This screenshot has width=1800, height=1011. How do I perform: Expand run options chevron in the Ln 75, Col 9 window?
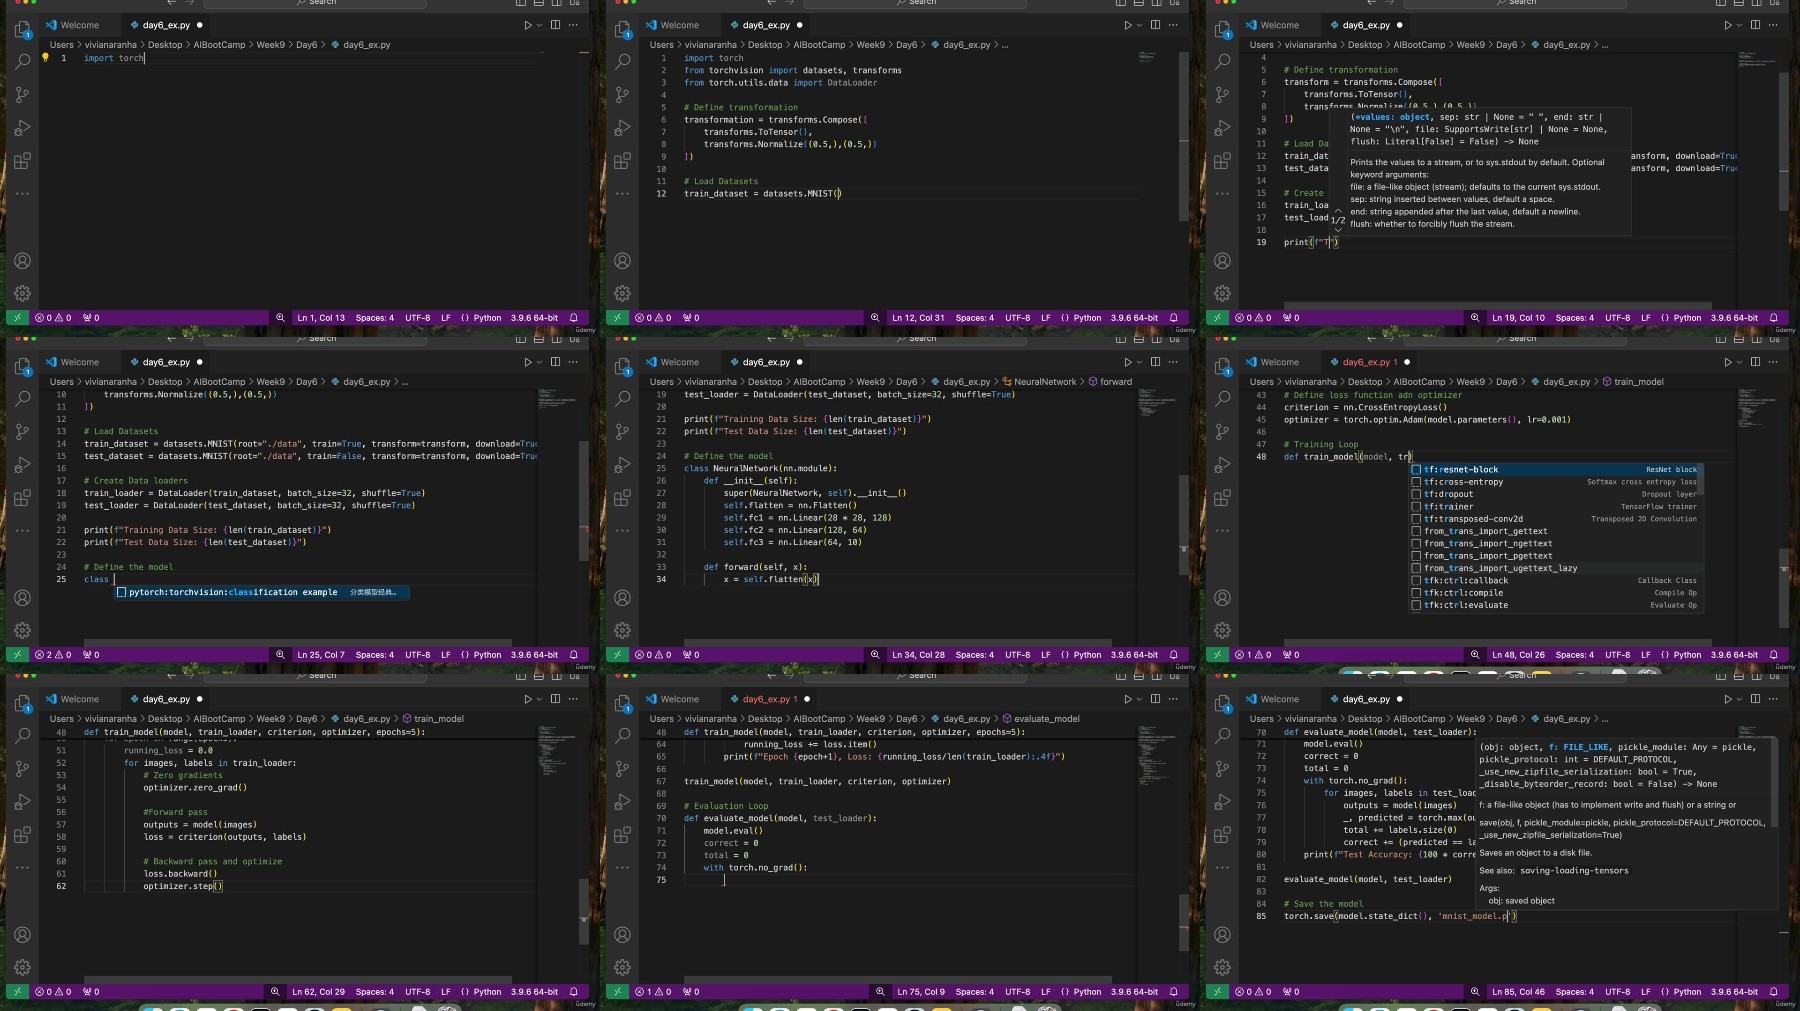point(1139,699)
